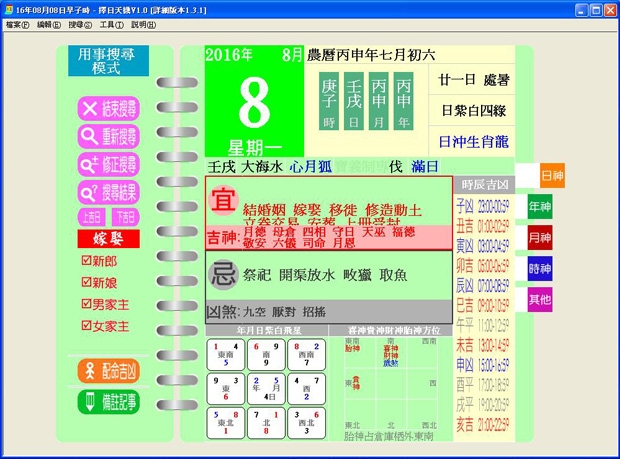The image size is (620, 459).
Task: Select the blue 時神 tab
Action: pos(540,268)
